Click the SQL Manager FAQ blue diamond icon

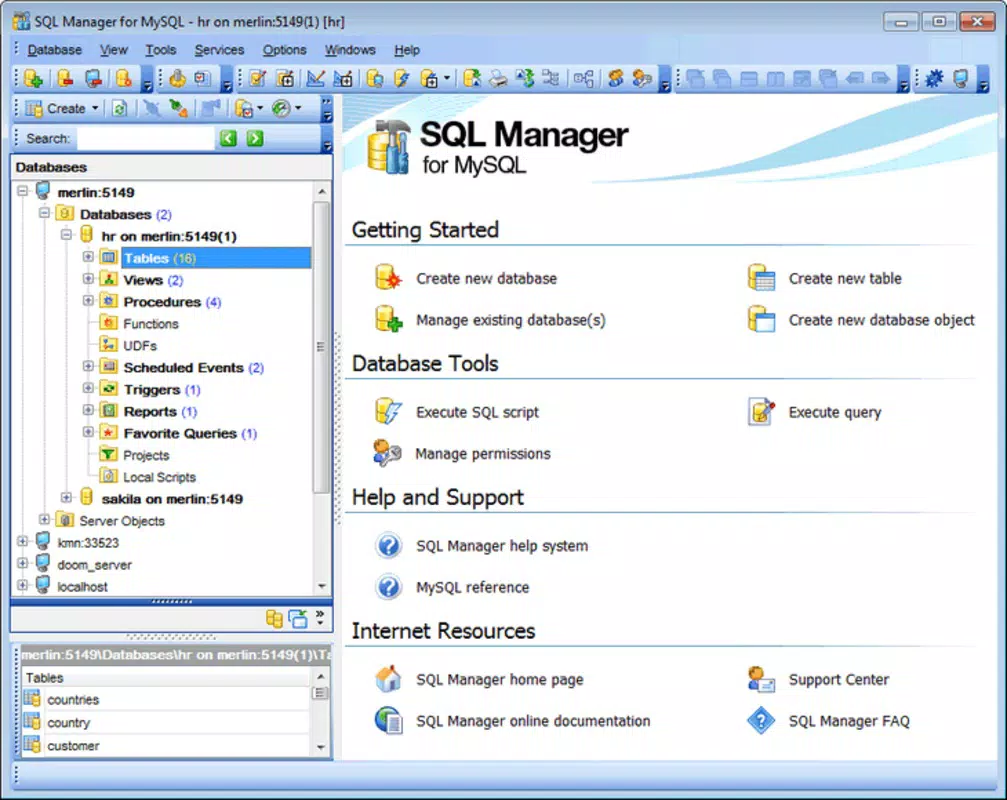(x=761, y=720)
